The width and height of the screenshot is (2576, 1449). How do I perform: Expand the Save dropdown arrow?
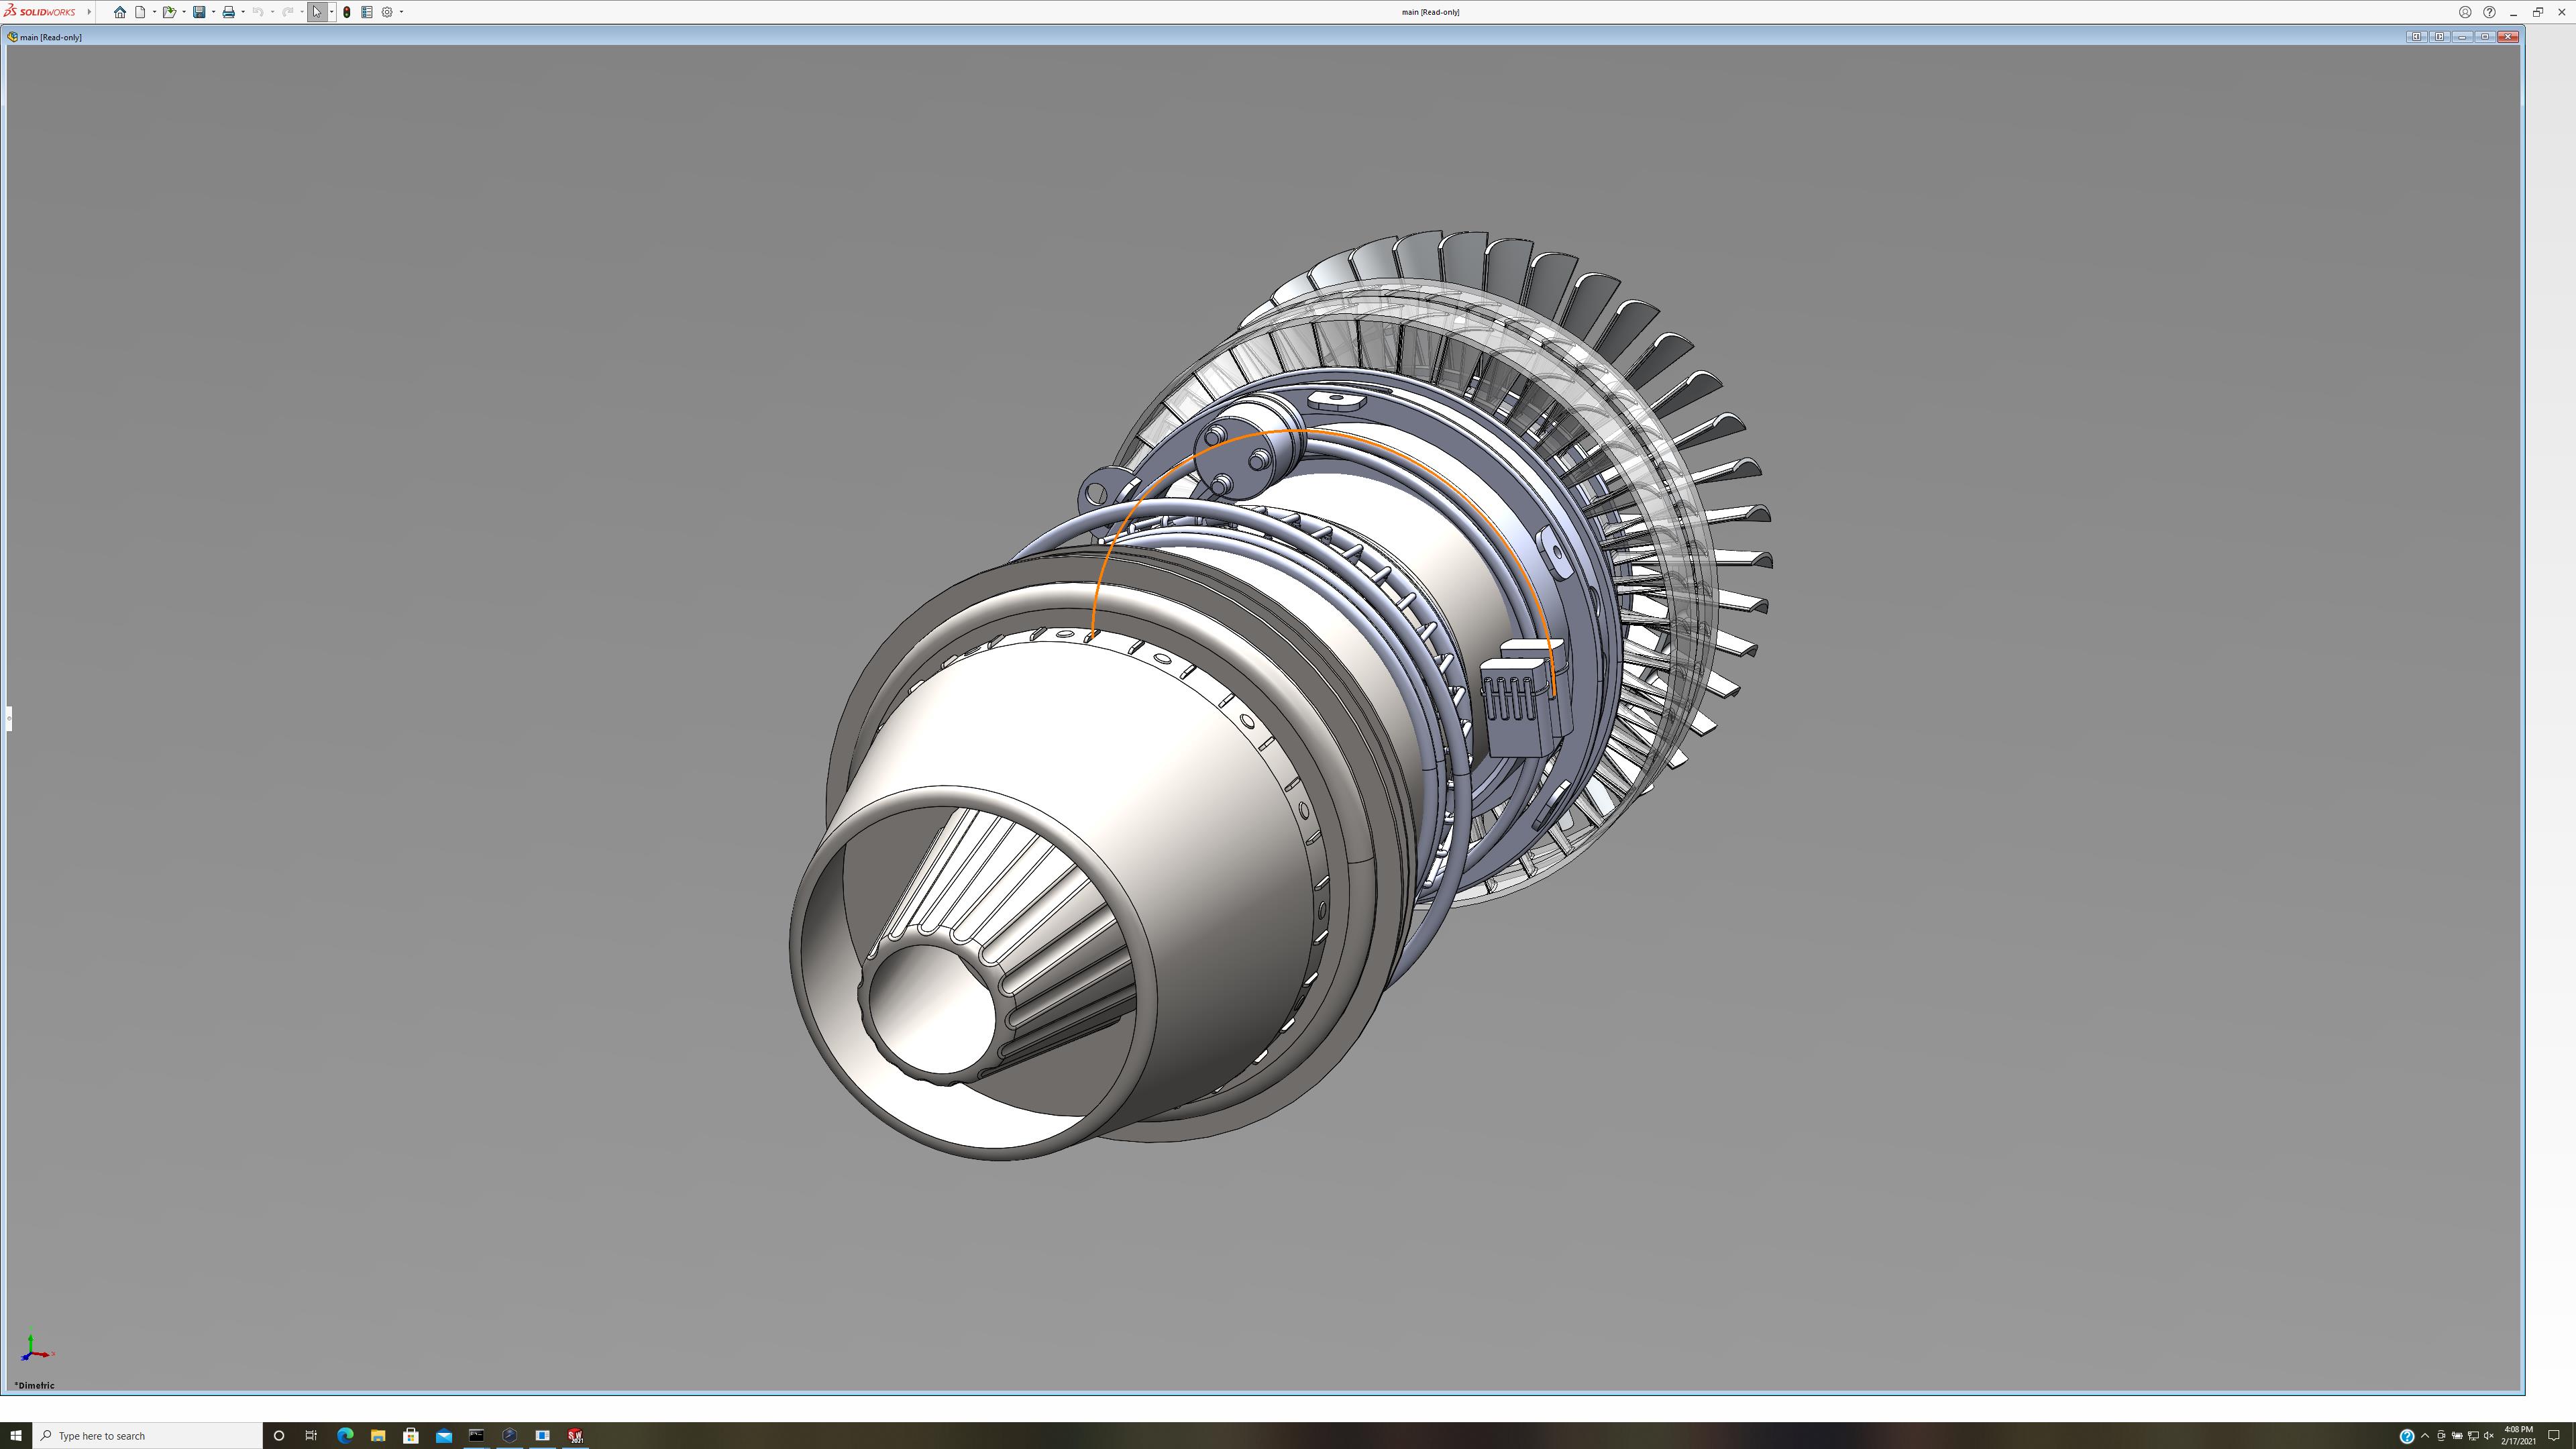[213, 12]
